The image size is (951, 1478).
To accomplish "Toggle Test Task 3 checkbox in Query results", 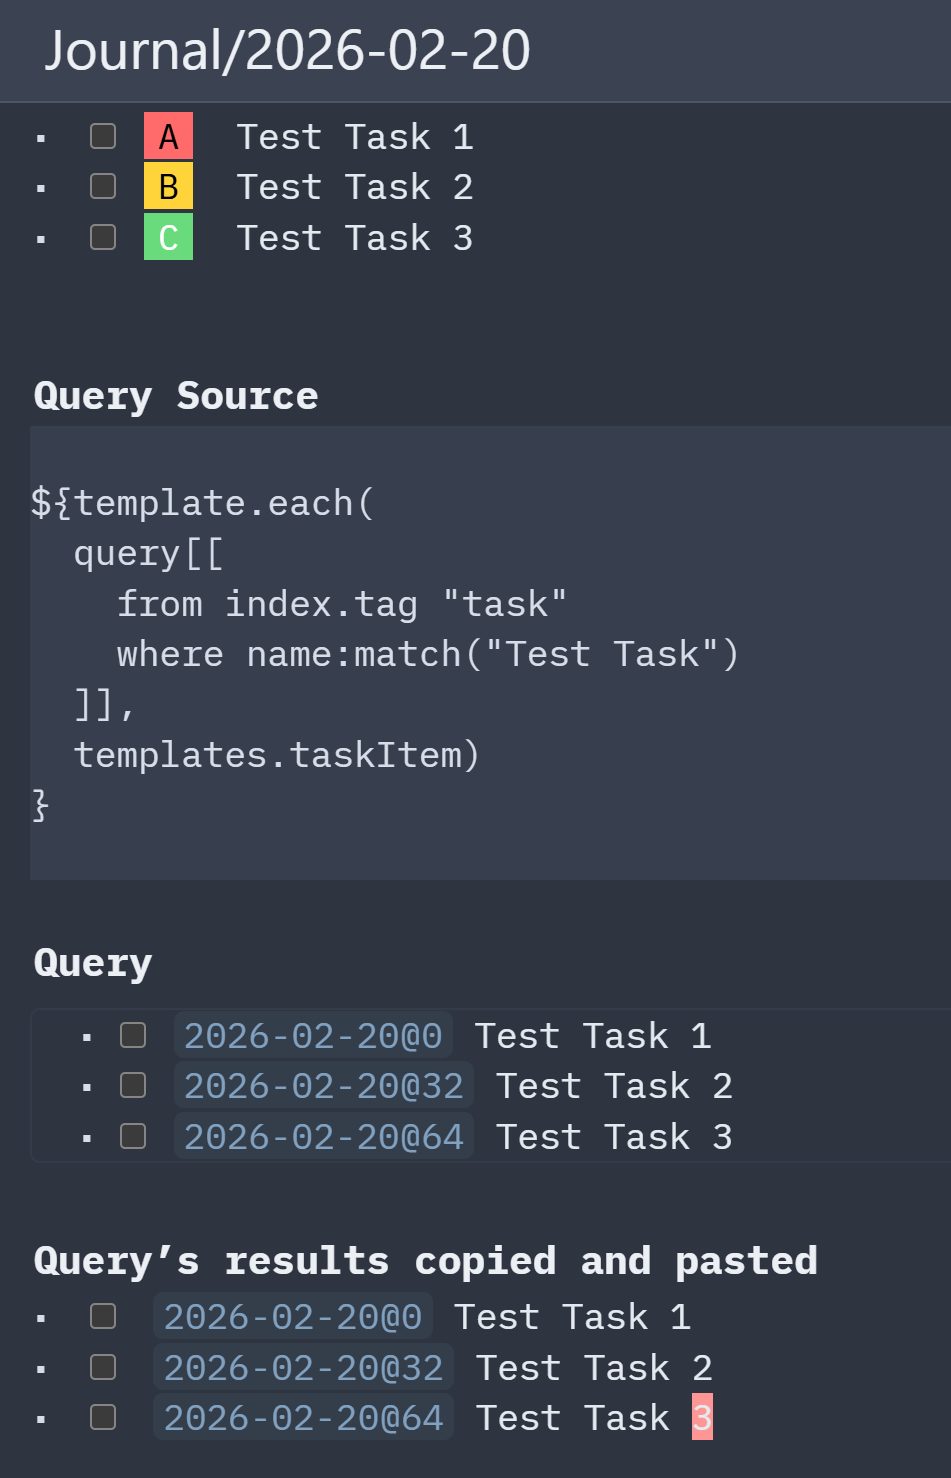I will pos(133,1136).
